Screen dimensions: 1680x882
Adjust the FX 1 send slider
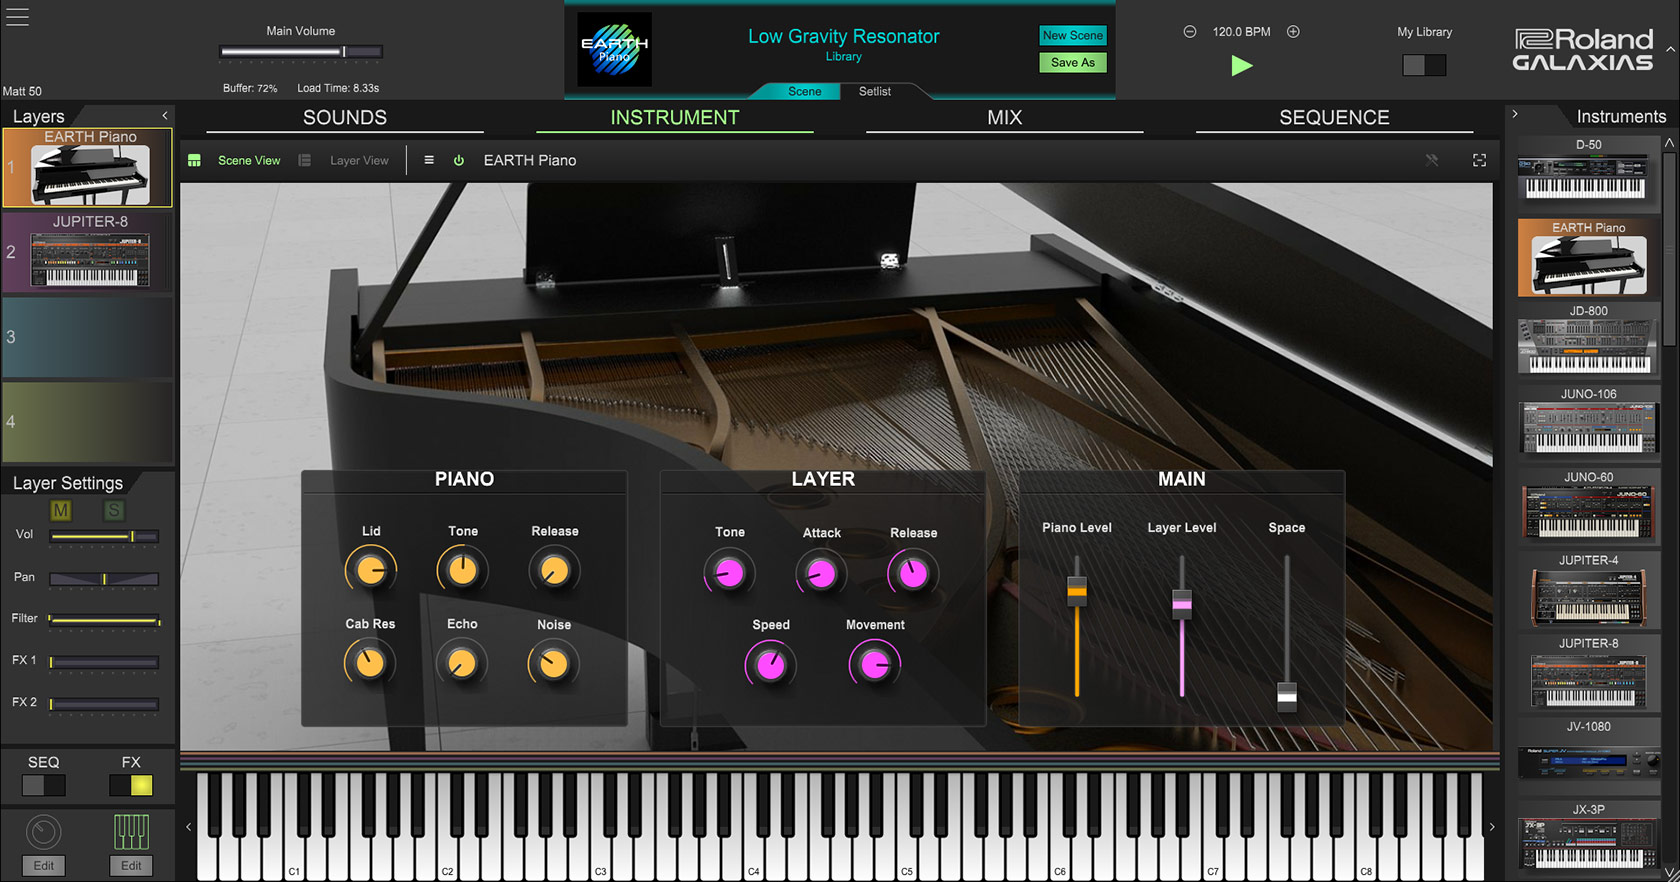click(104, 662)
